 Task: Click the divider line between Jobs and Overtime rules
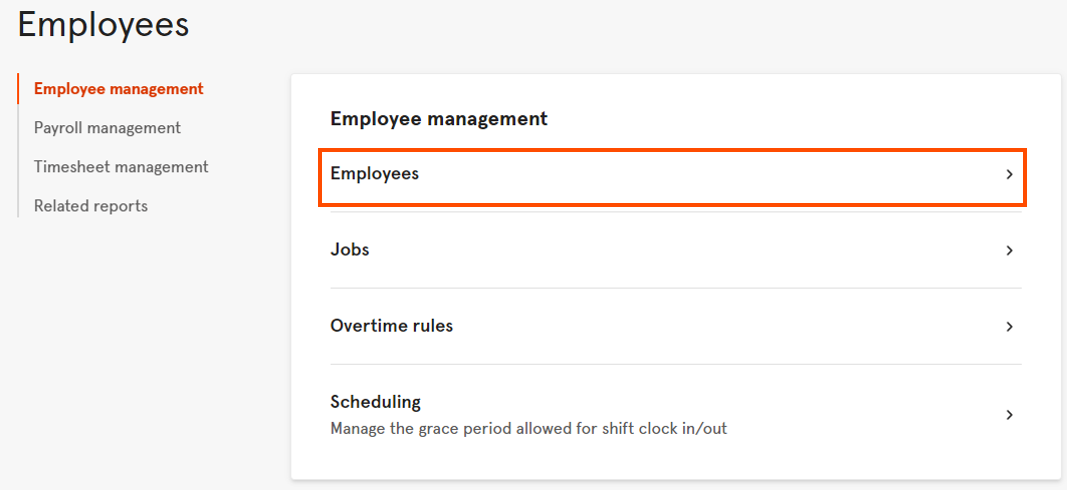click(675, 288)
